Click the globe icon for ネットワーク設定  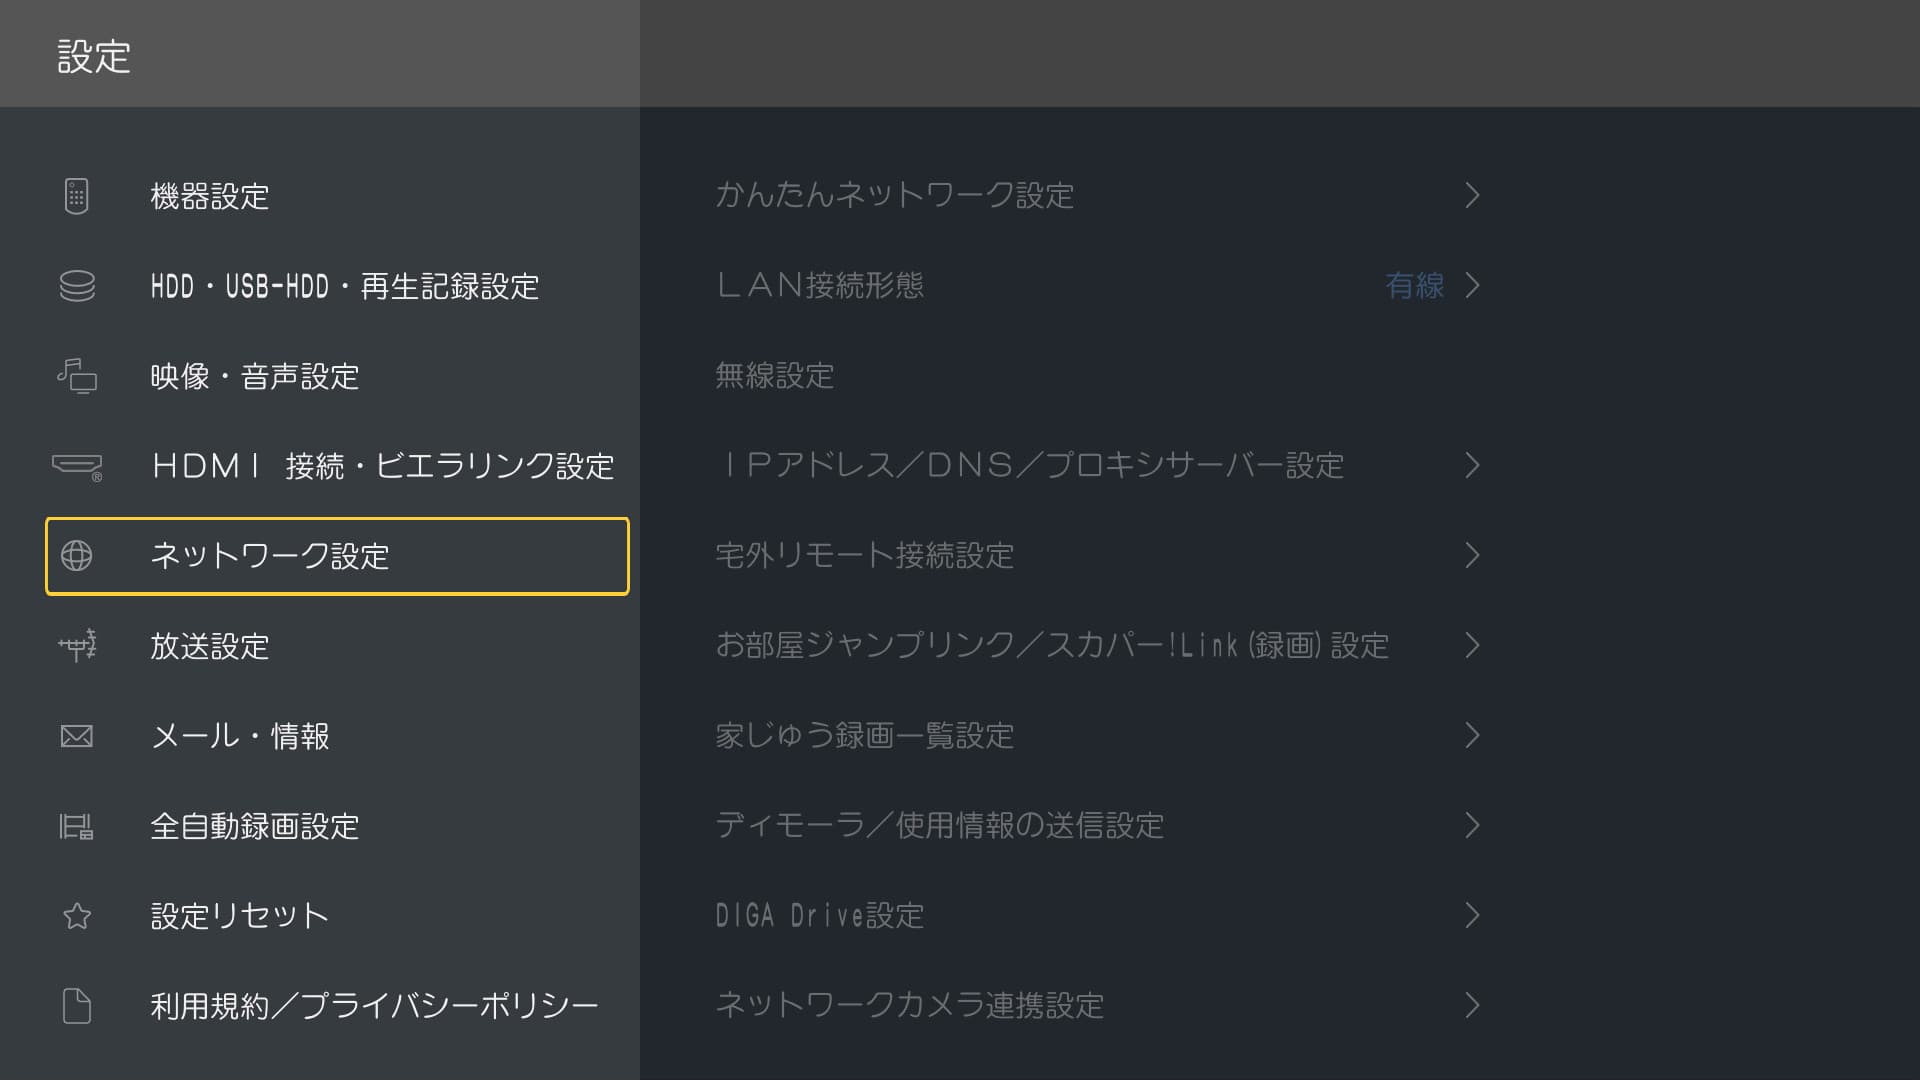77,556
